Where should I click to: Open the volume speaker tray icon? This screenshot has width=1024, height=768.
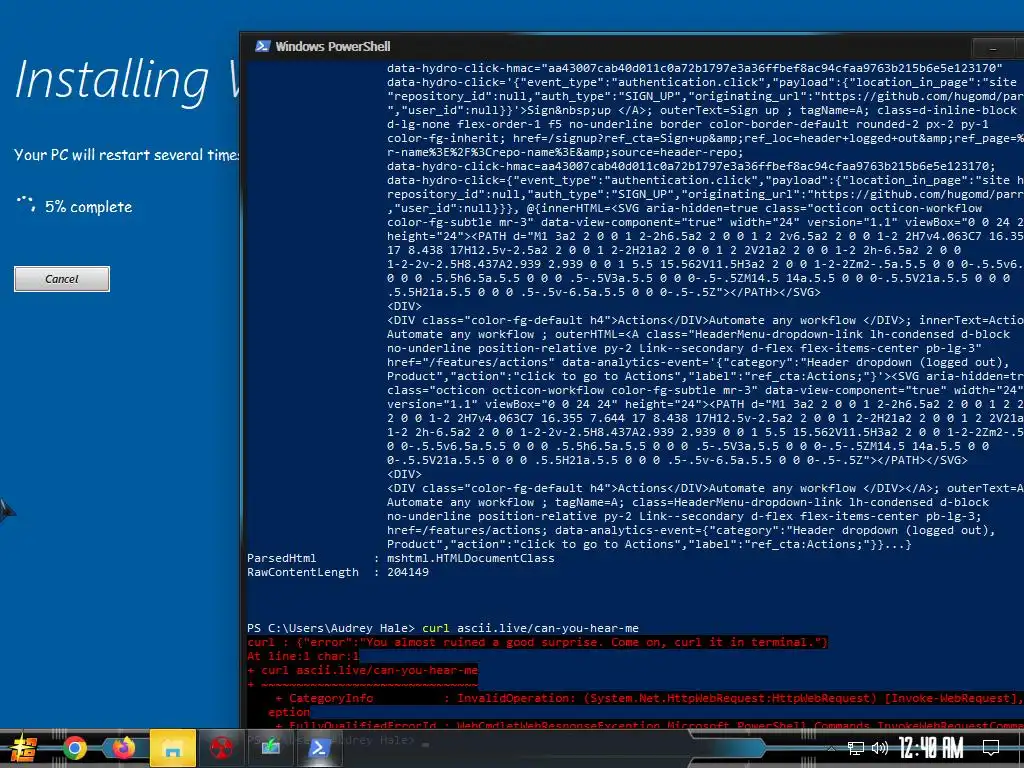pos(880,748)
